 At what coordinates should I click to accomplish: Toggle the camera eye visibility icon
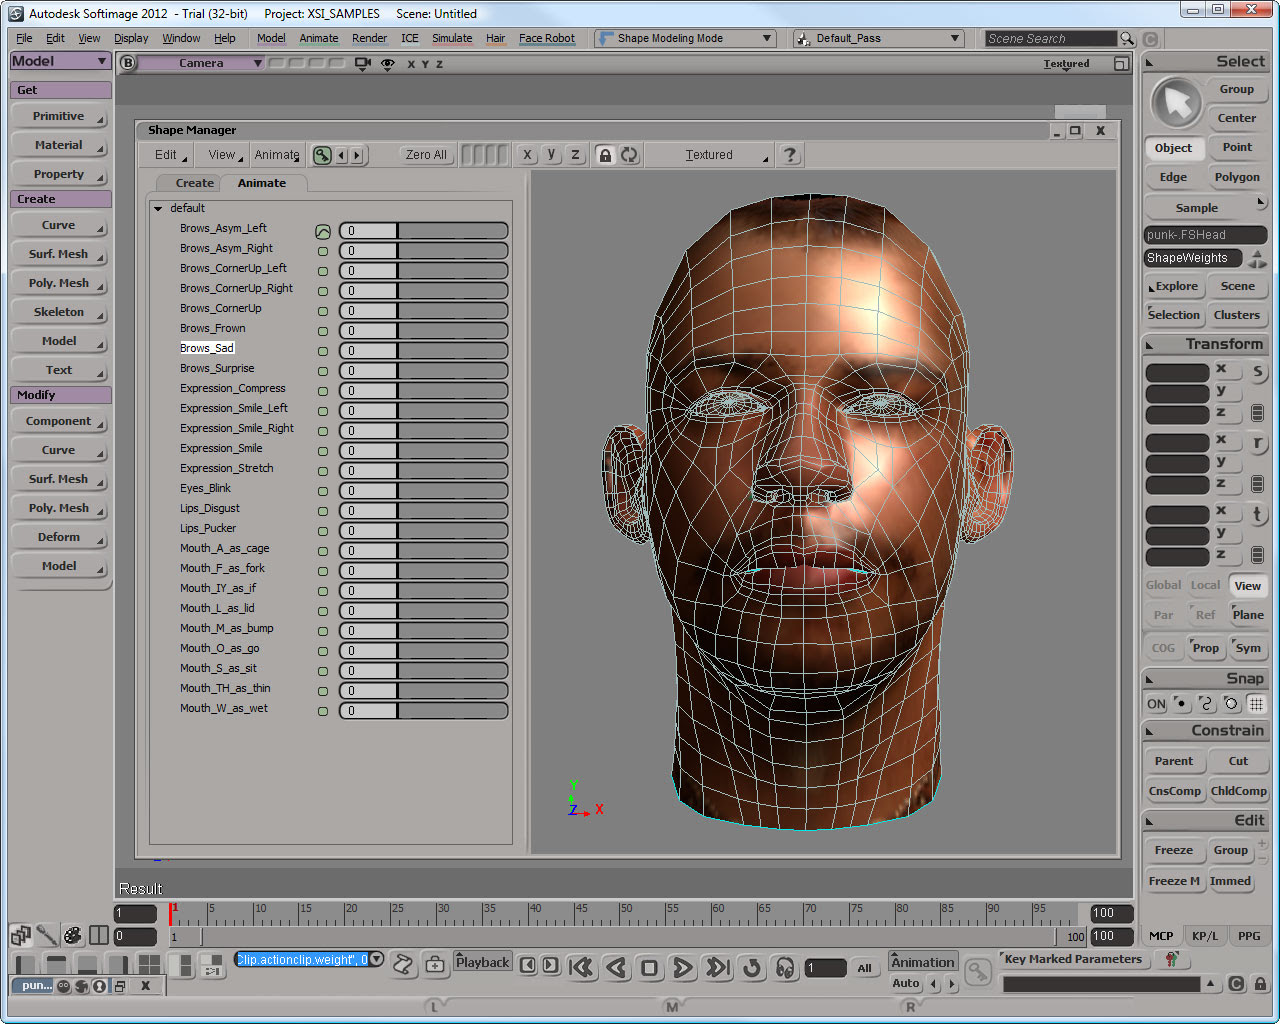pyautogui.click(x=388, y=64)
